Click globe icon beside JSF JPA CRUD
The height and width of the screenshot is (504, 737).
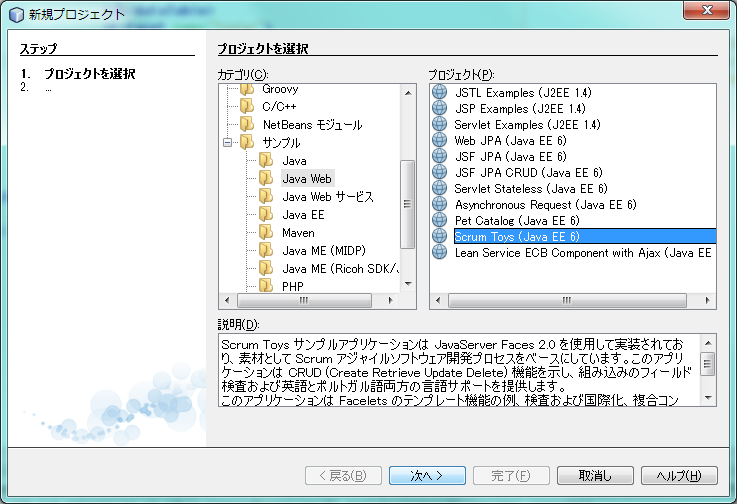coord(439,172)
